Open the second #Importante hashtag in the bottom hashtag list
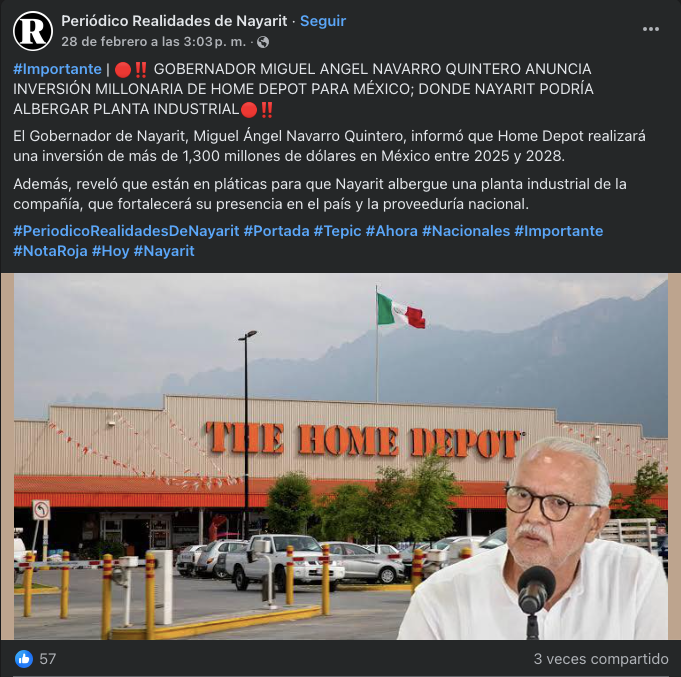 pos(559,231)
